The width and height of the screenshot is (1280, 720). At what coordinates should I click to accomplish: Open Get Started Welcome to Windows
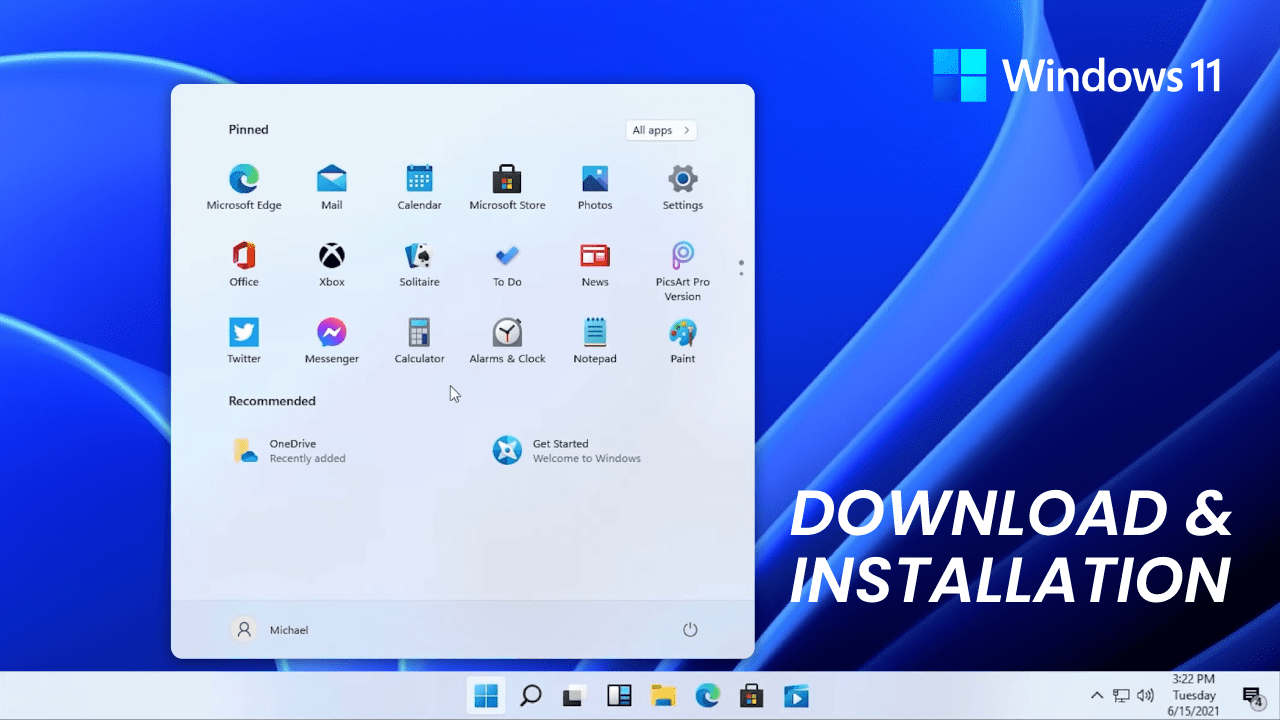567,451
